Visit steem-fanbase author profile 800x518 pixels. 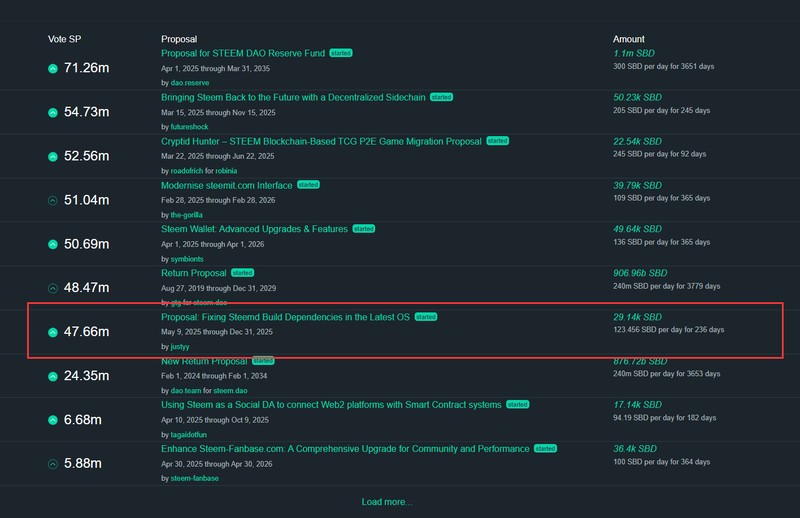point(194,478)
